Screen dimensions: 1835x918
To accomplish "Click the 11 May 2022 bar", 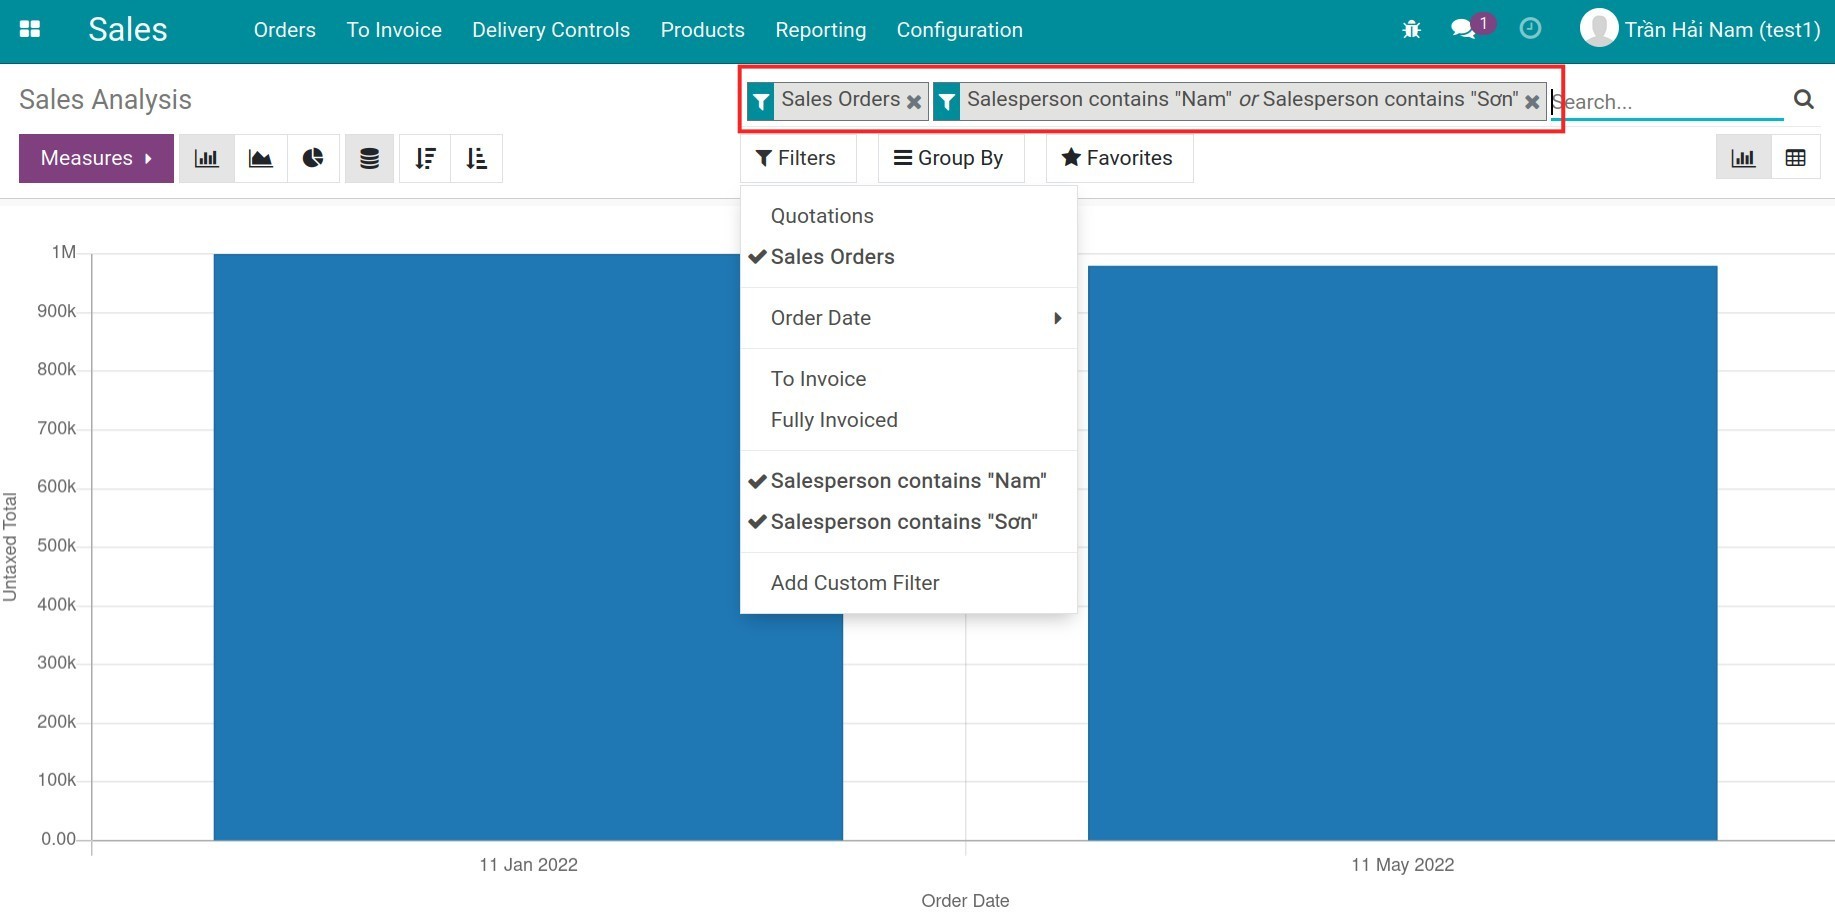I will click(x=1402, y=553).
